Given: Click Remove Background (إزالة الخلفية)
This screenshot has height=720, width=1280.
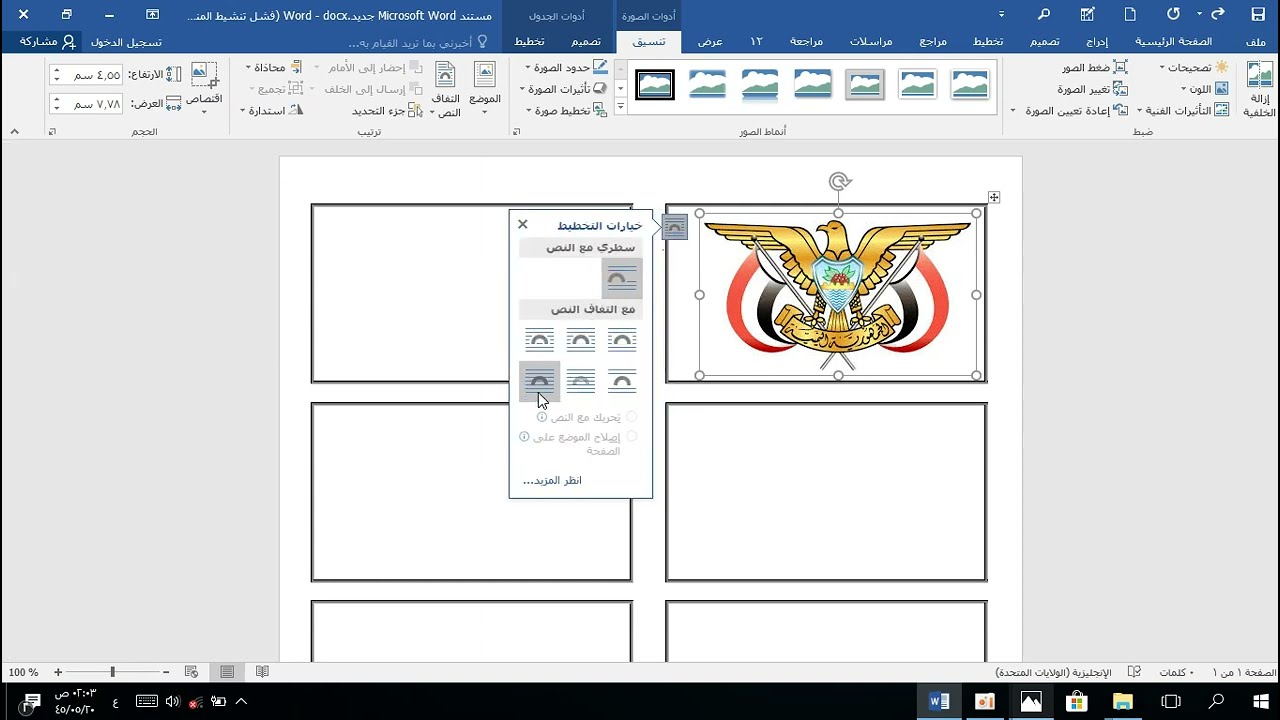Looking at the screenshot, I should coord(1259,91).
